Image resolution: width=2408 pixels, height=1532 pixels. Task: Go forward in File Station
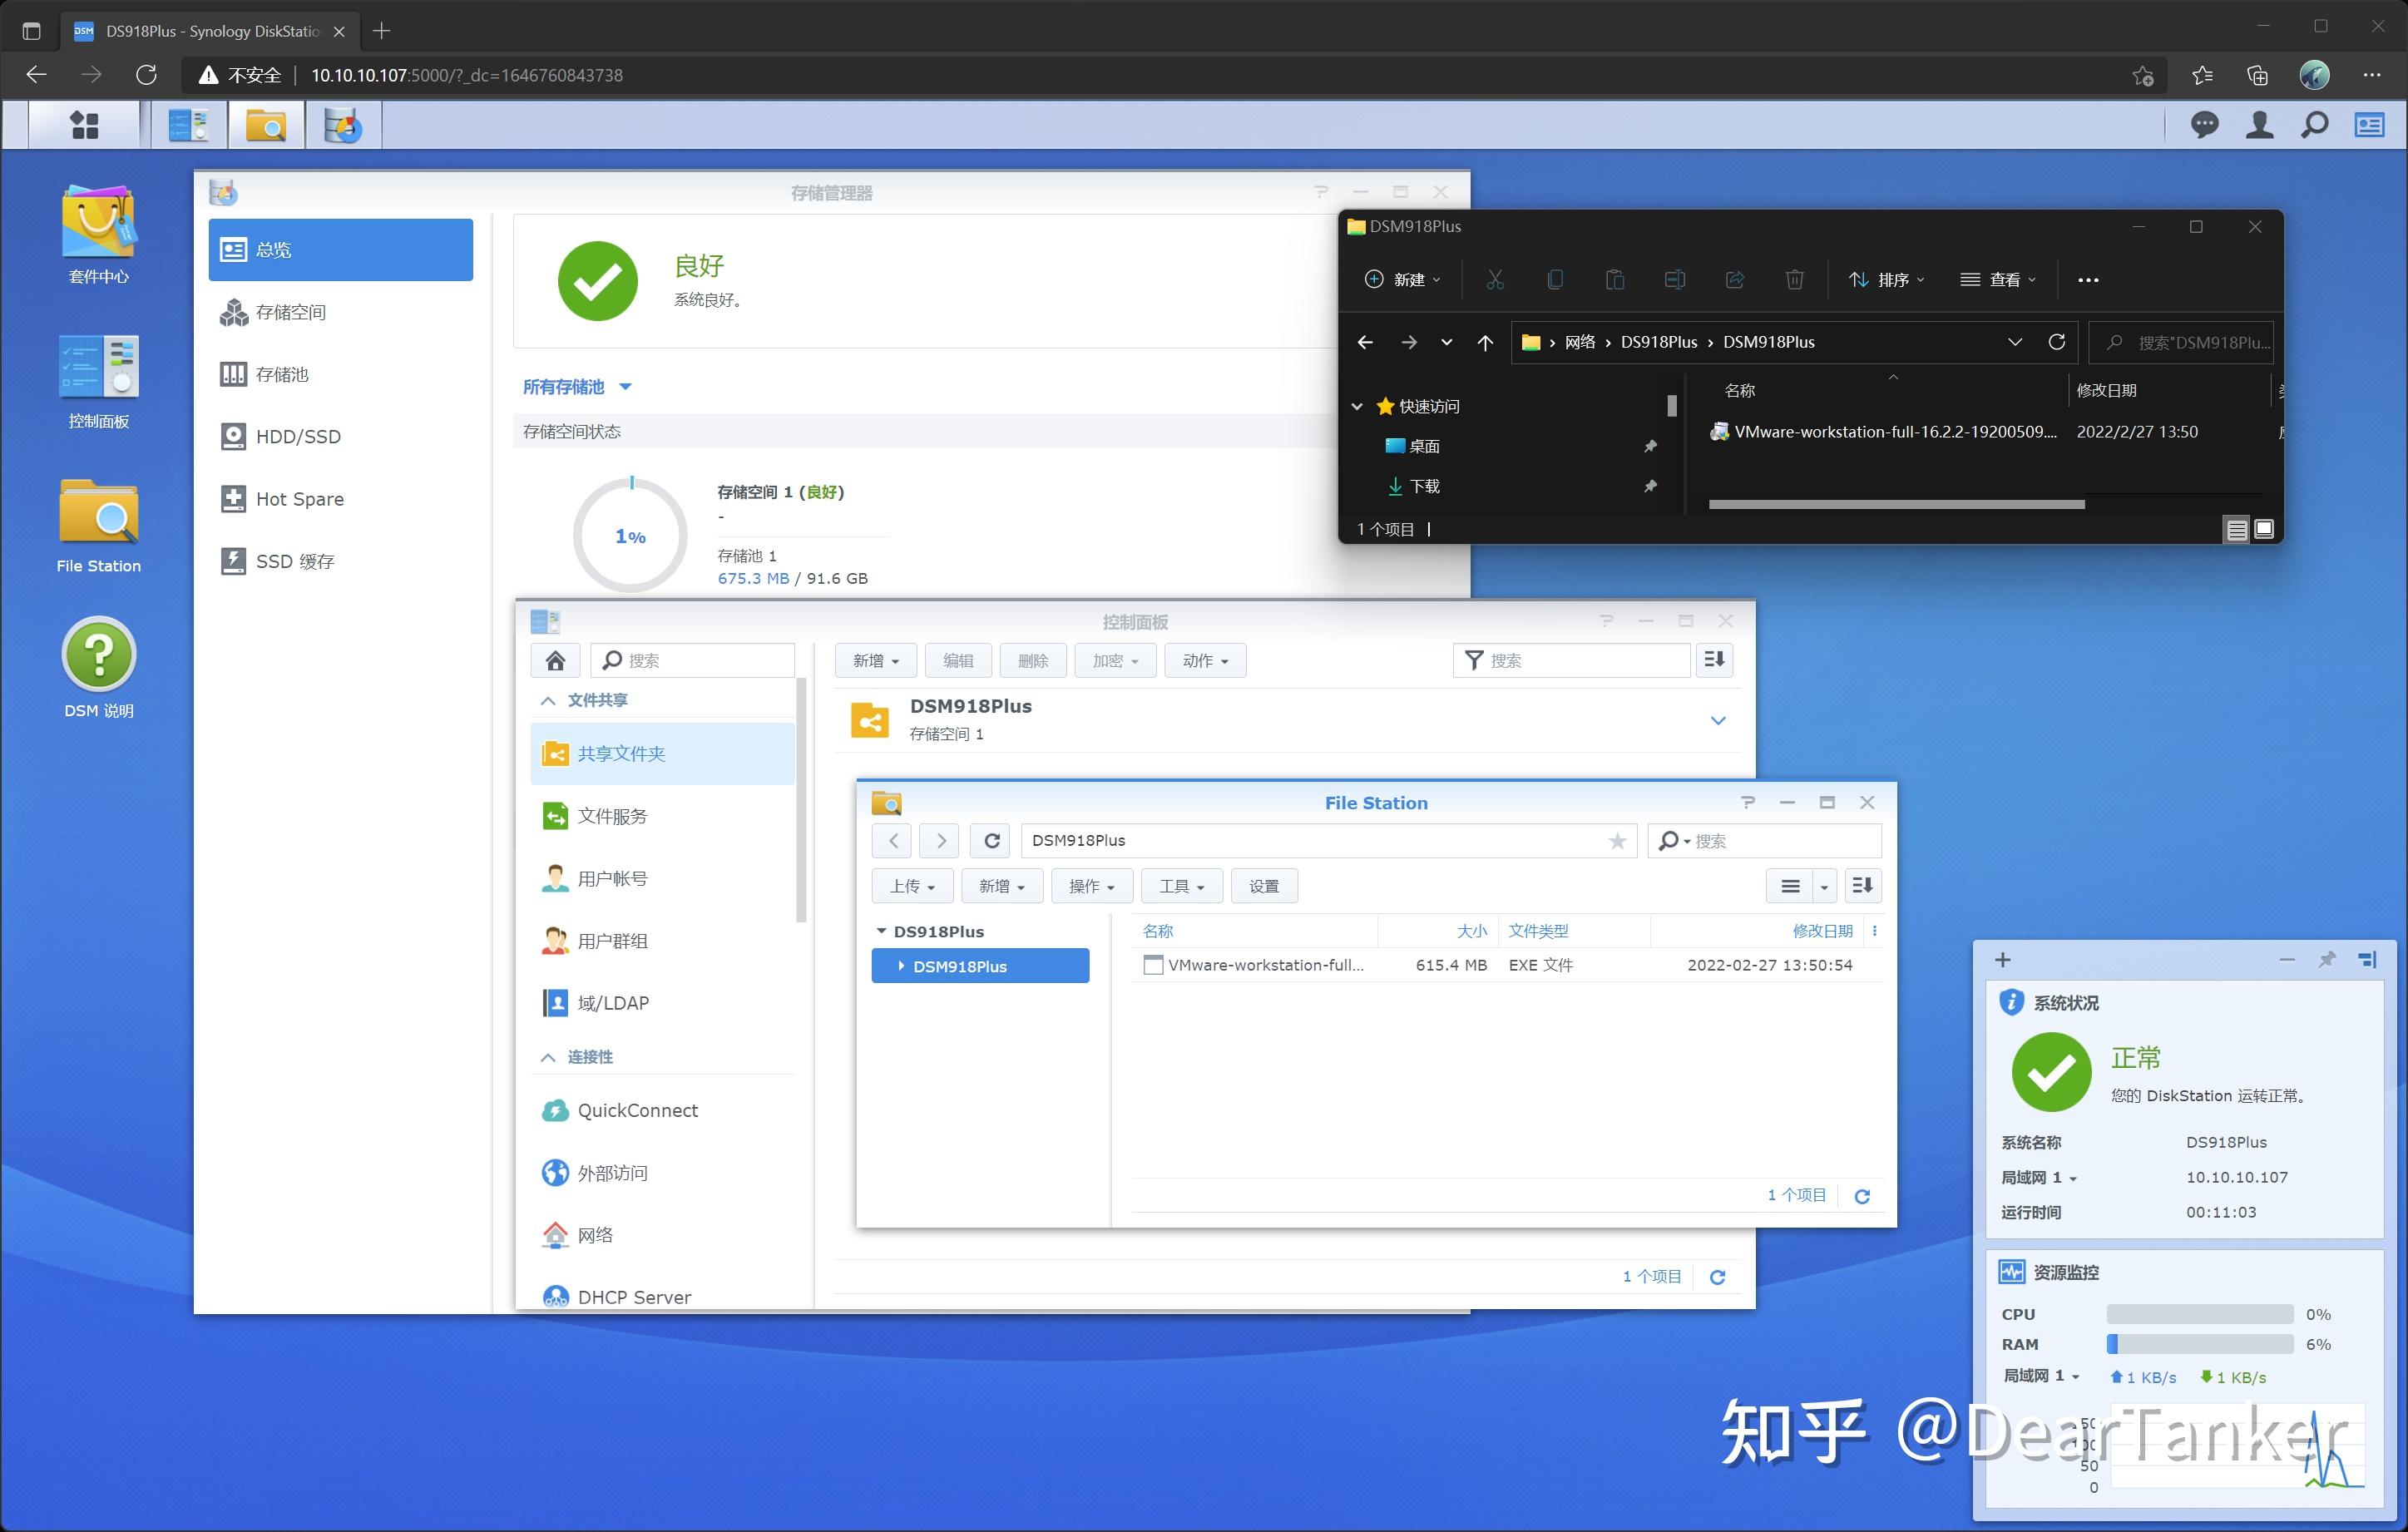click(x=940, y=840)
